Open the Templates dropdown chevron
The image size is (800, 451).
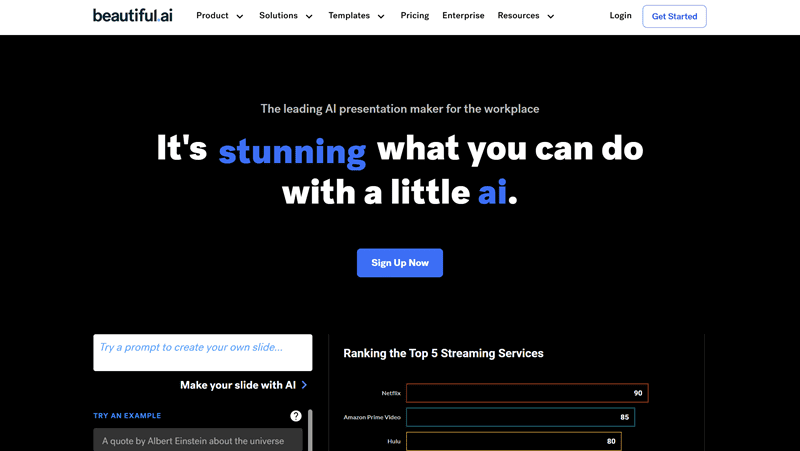tap(381, 16)
